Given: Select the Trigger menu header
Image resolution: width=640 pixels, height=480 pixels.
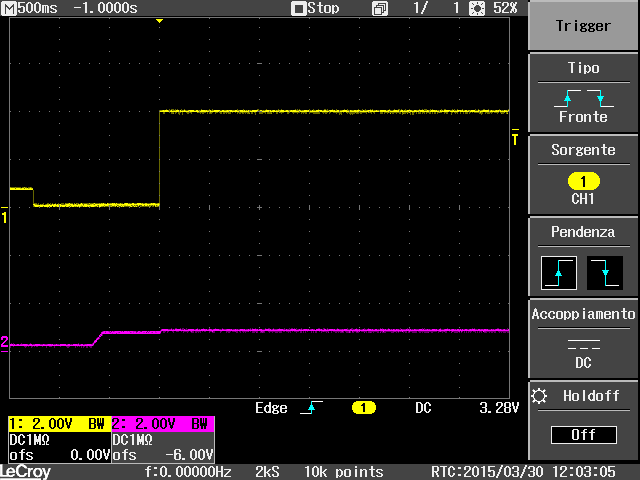Looking at the screenshot, I should point(583,26).
